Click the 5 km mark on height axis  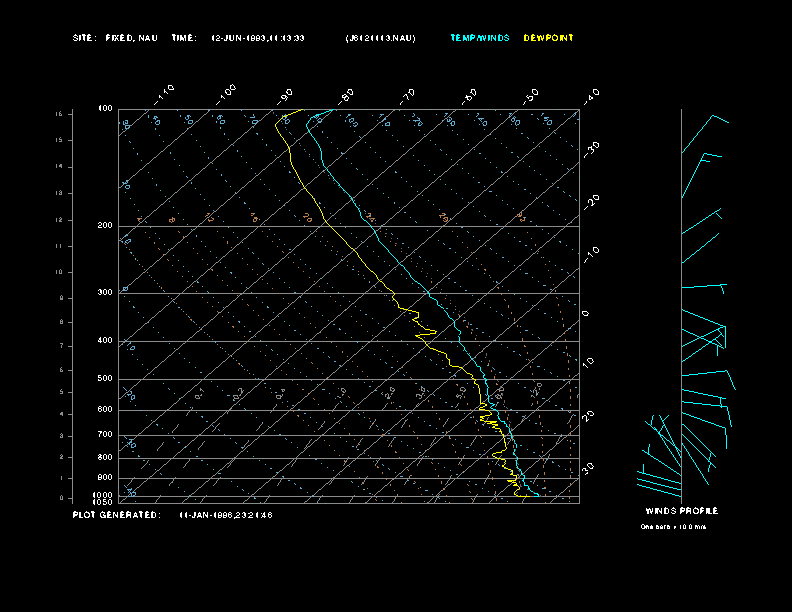[x=62, y=392]
